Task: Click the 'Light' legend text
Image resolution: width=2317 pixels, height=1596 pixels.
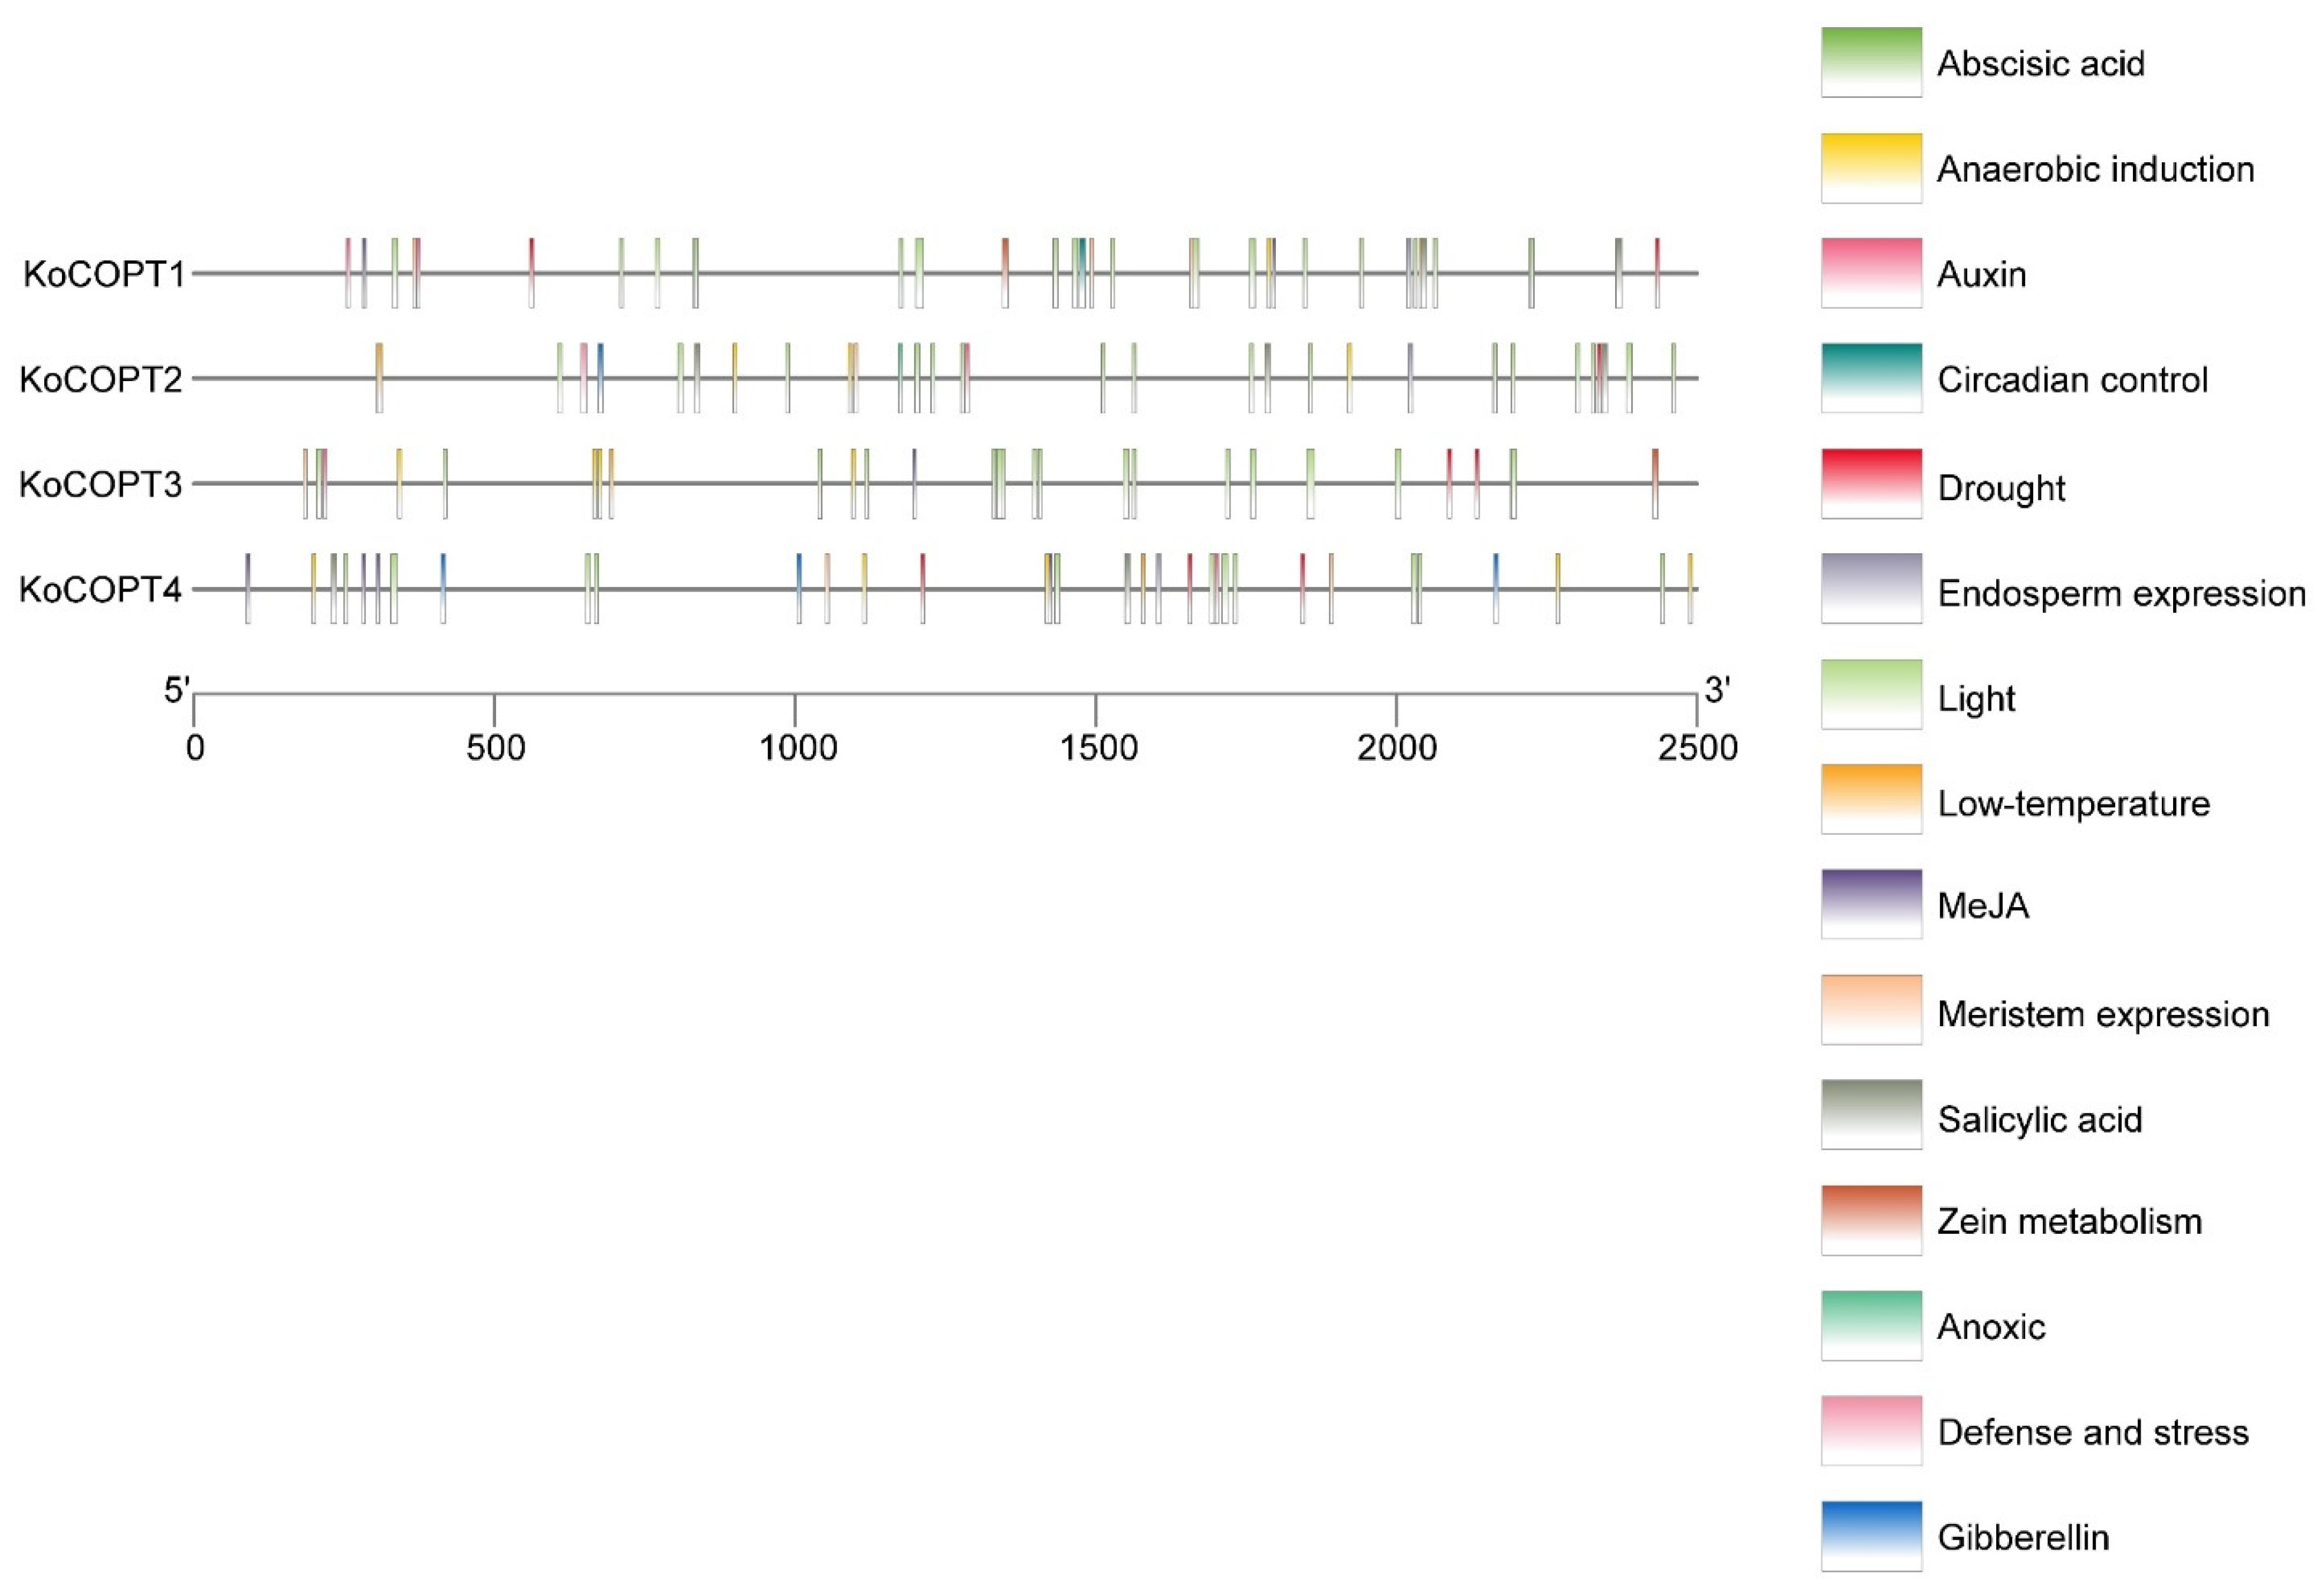Action: tap(1976, 699)
